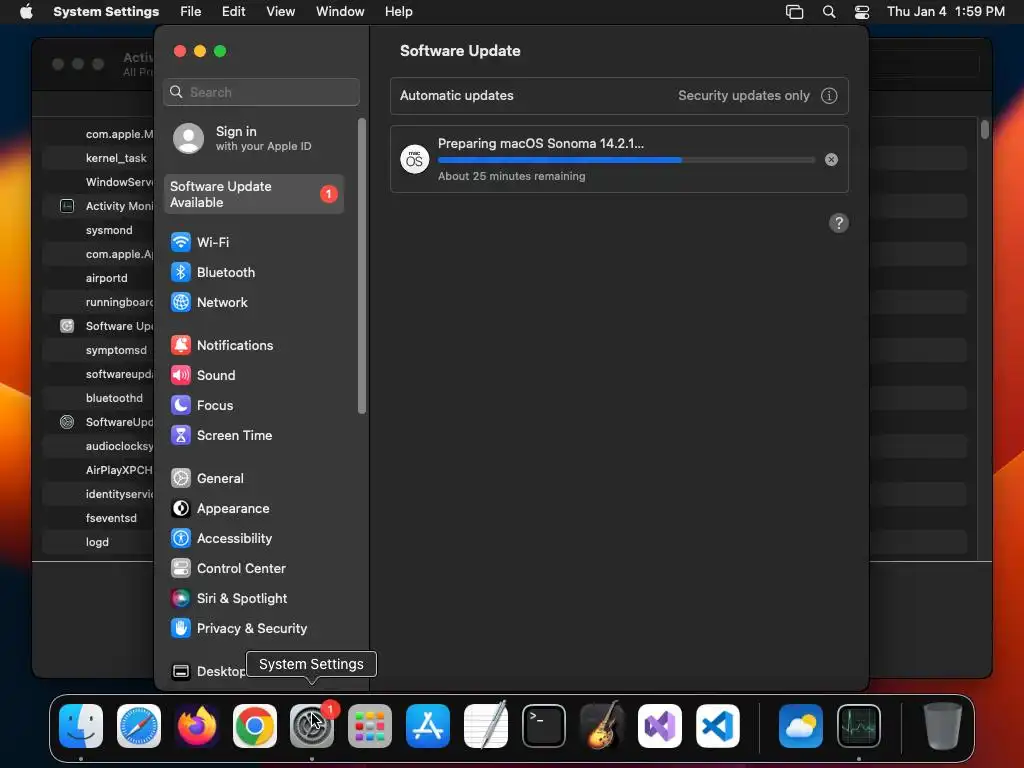Screen dimensions: 1024x768
Task: Launch Google Chrome from the Dock
Action: coord(255,726)
